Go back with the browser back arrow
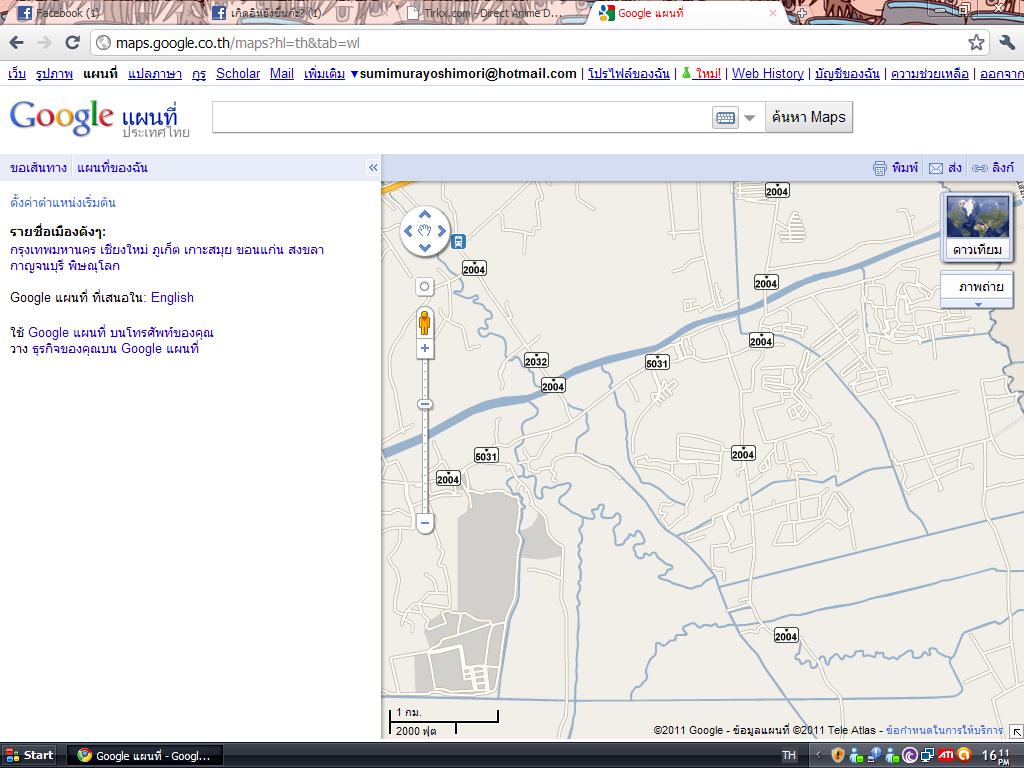Image resolution: width=1024 pixels, height=768 pixels. click(x=16, y=43)
